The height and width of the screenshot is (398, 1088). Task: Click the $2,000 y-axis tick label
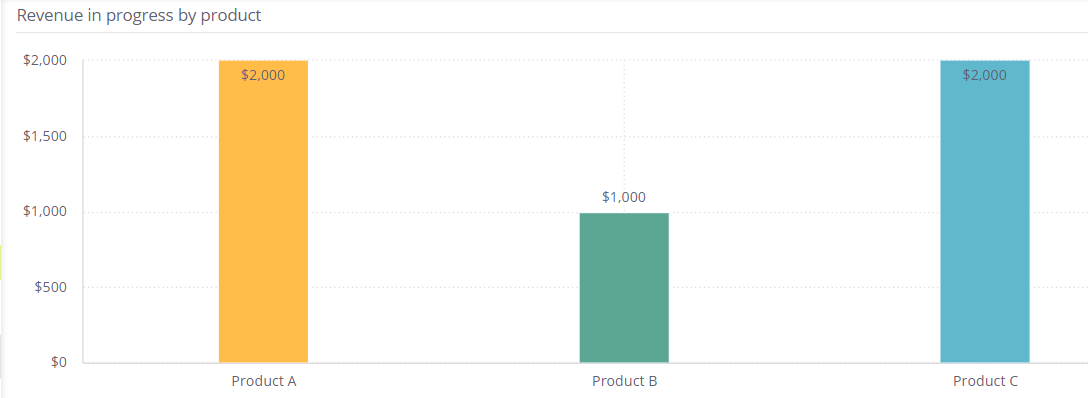tap(45, 60)
